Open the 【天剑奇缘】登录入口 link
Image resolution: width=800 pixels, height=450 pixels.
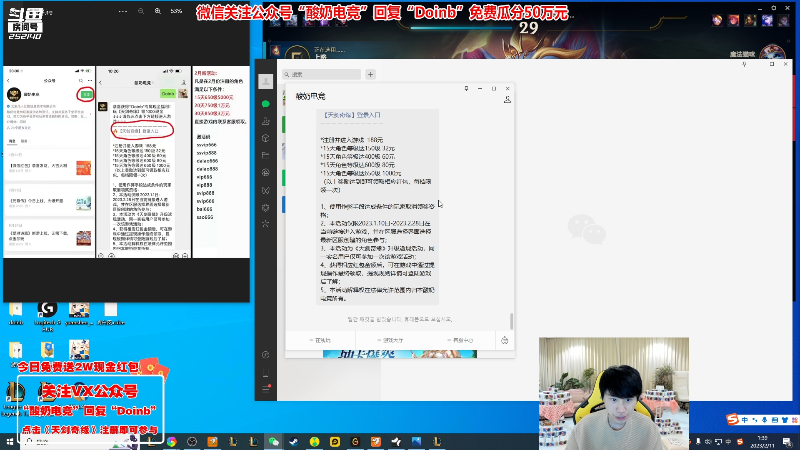tap(352, 115)
